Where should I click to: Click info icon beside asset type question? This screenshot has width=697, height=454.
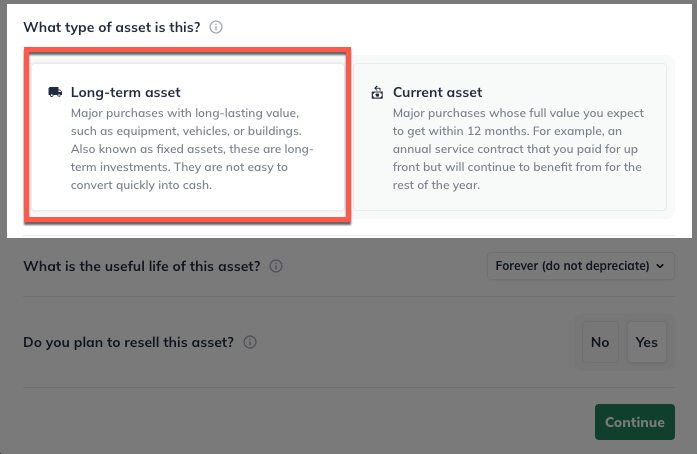[x=216, y=27]
